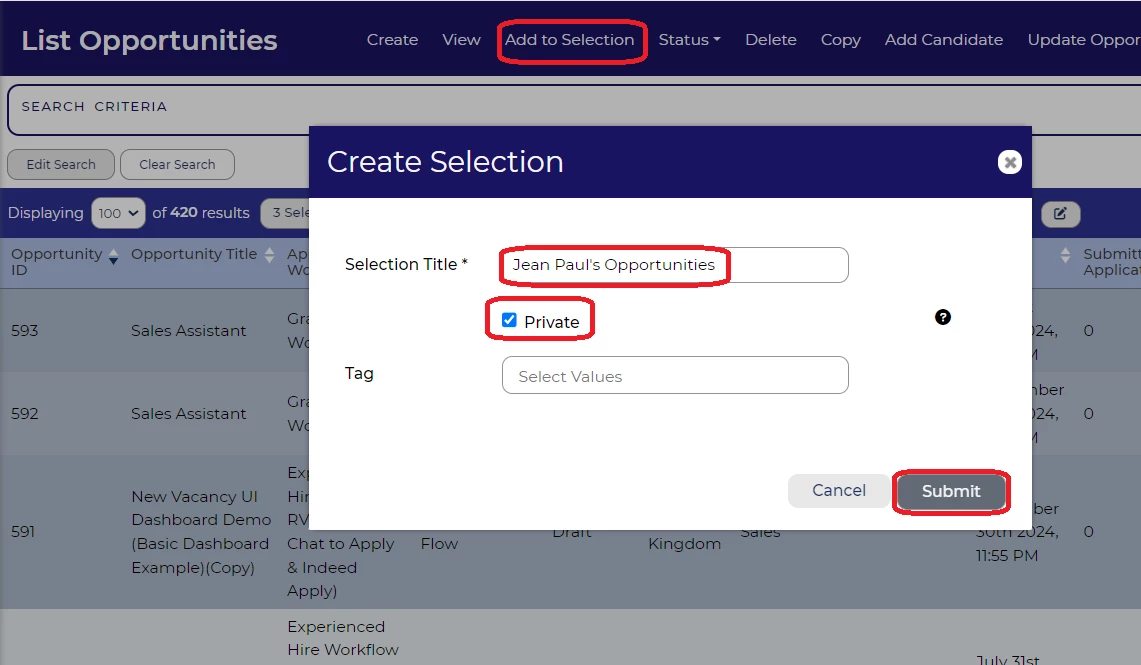Select the View menu item
The image size is (1141, 665).
[x=461, y=40]
